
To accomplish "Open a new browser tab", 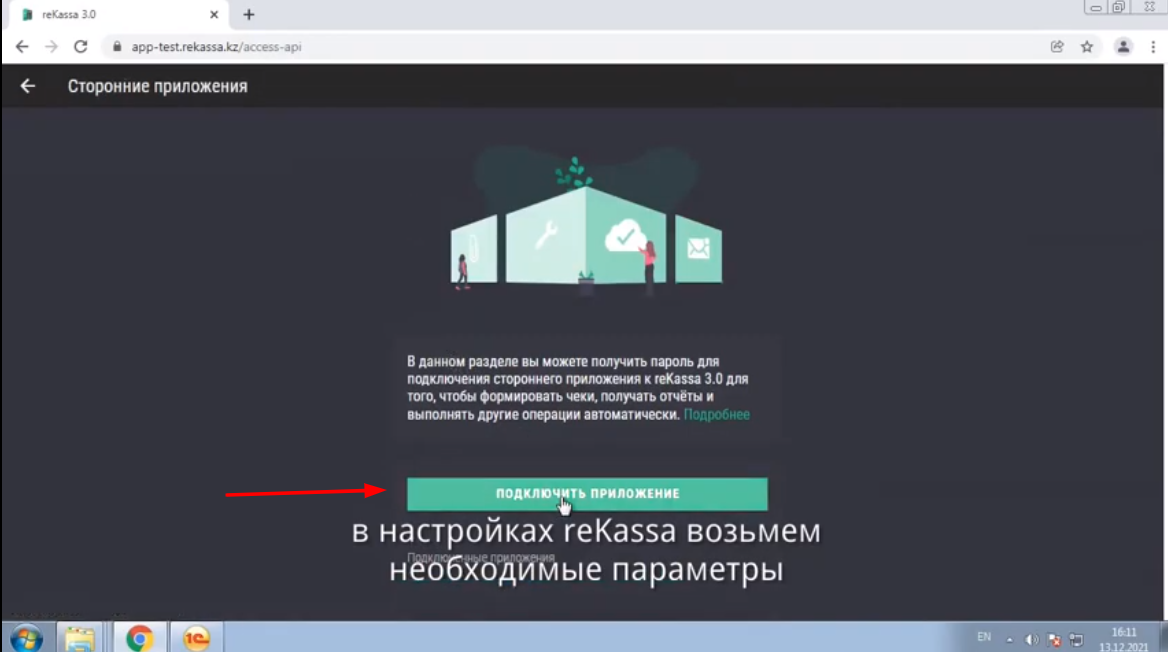I will click(x=249, y=15).
